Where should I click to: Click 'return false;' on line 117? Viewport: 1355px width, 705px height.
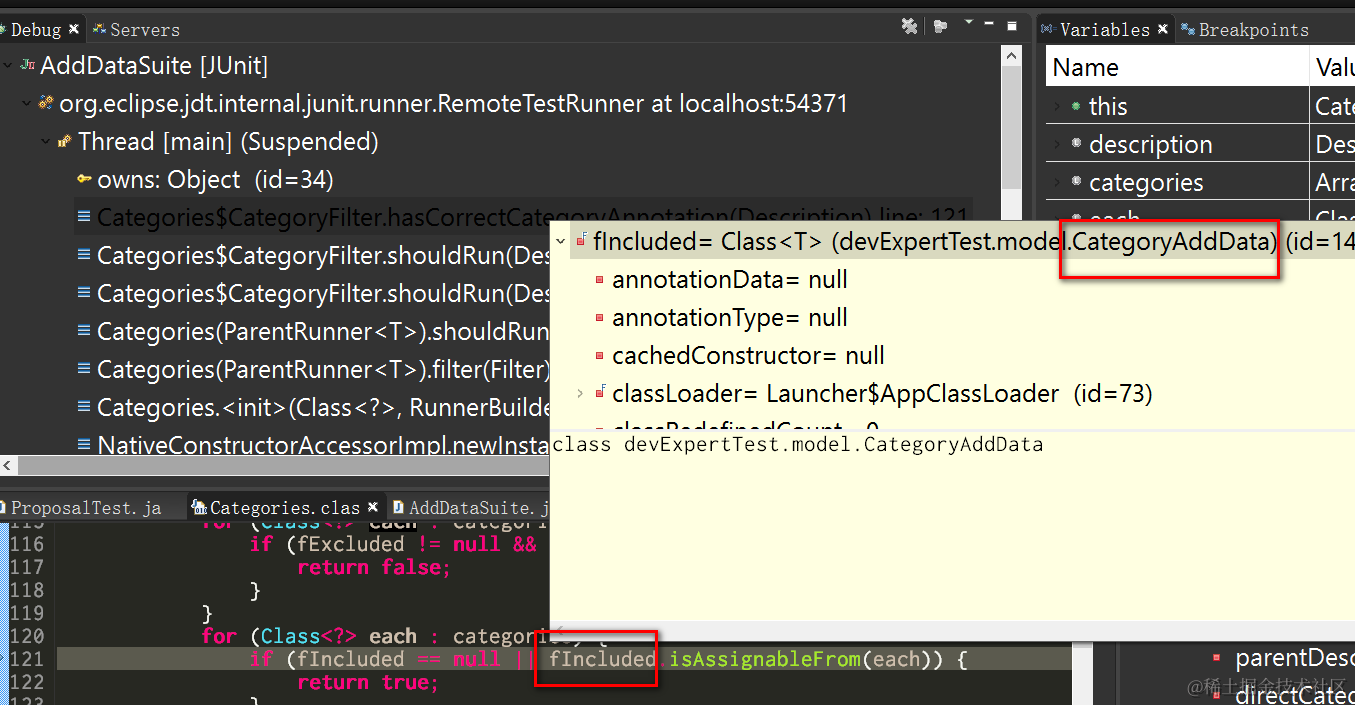click(374, 568)
